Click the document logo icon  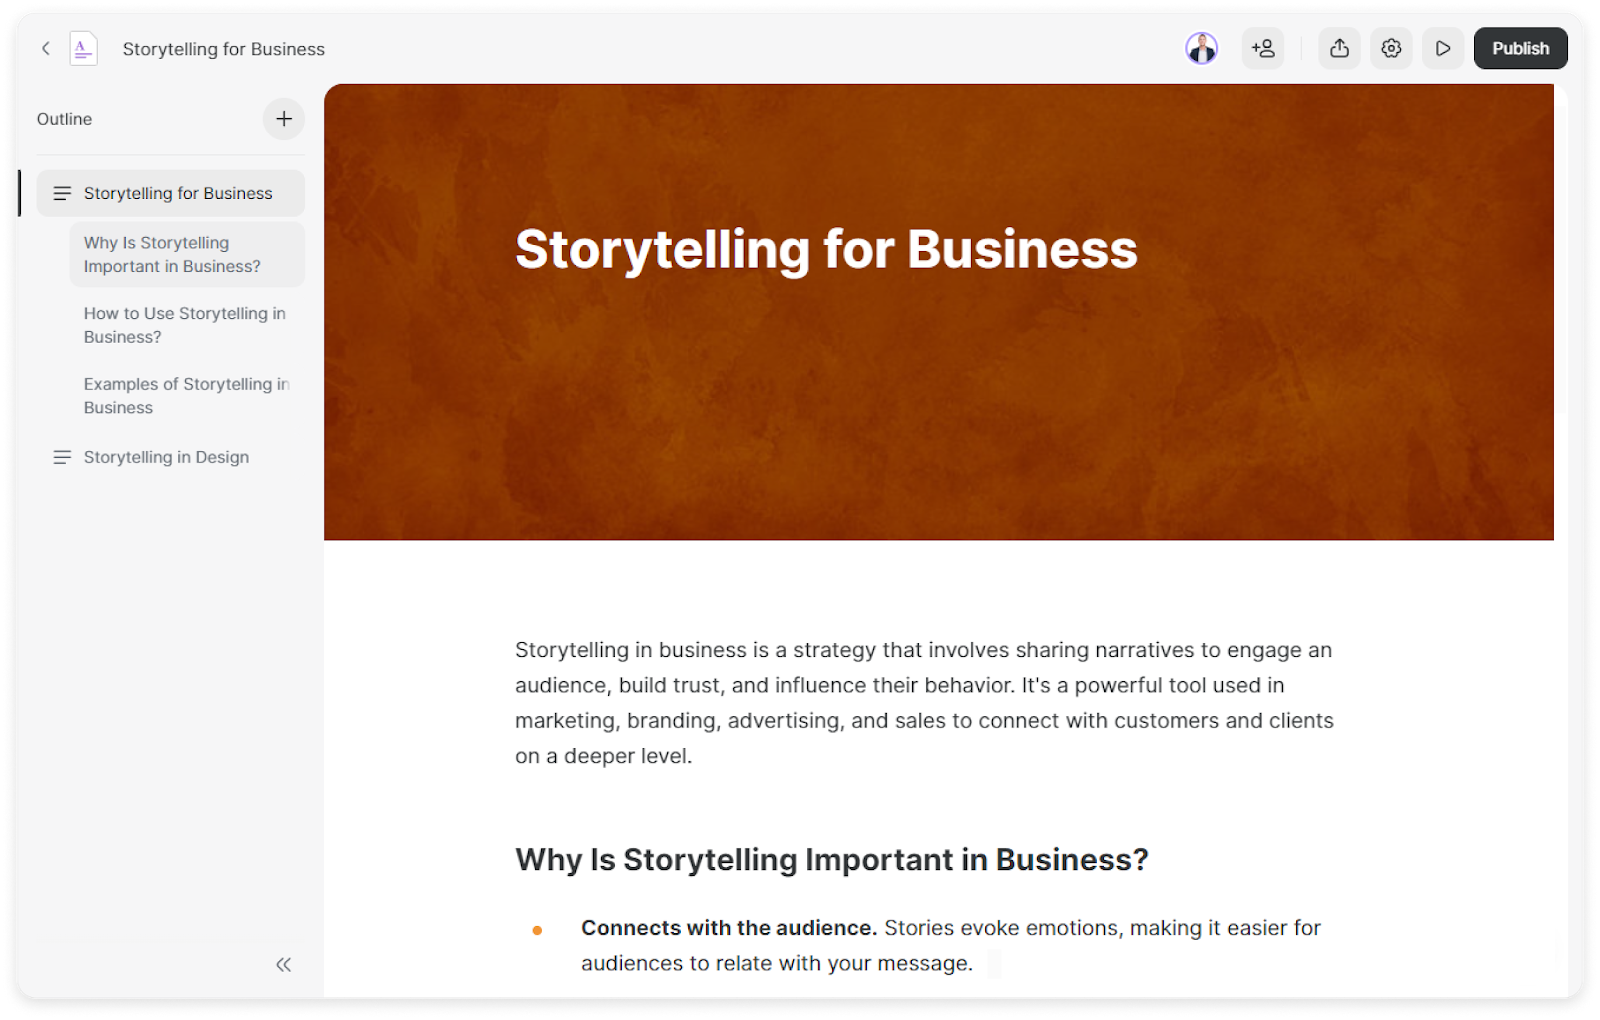83,48
